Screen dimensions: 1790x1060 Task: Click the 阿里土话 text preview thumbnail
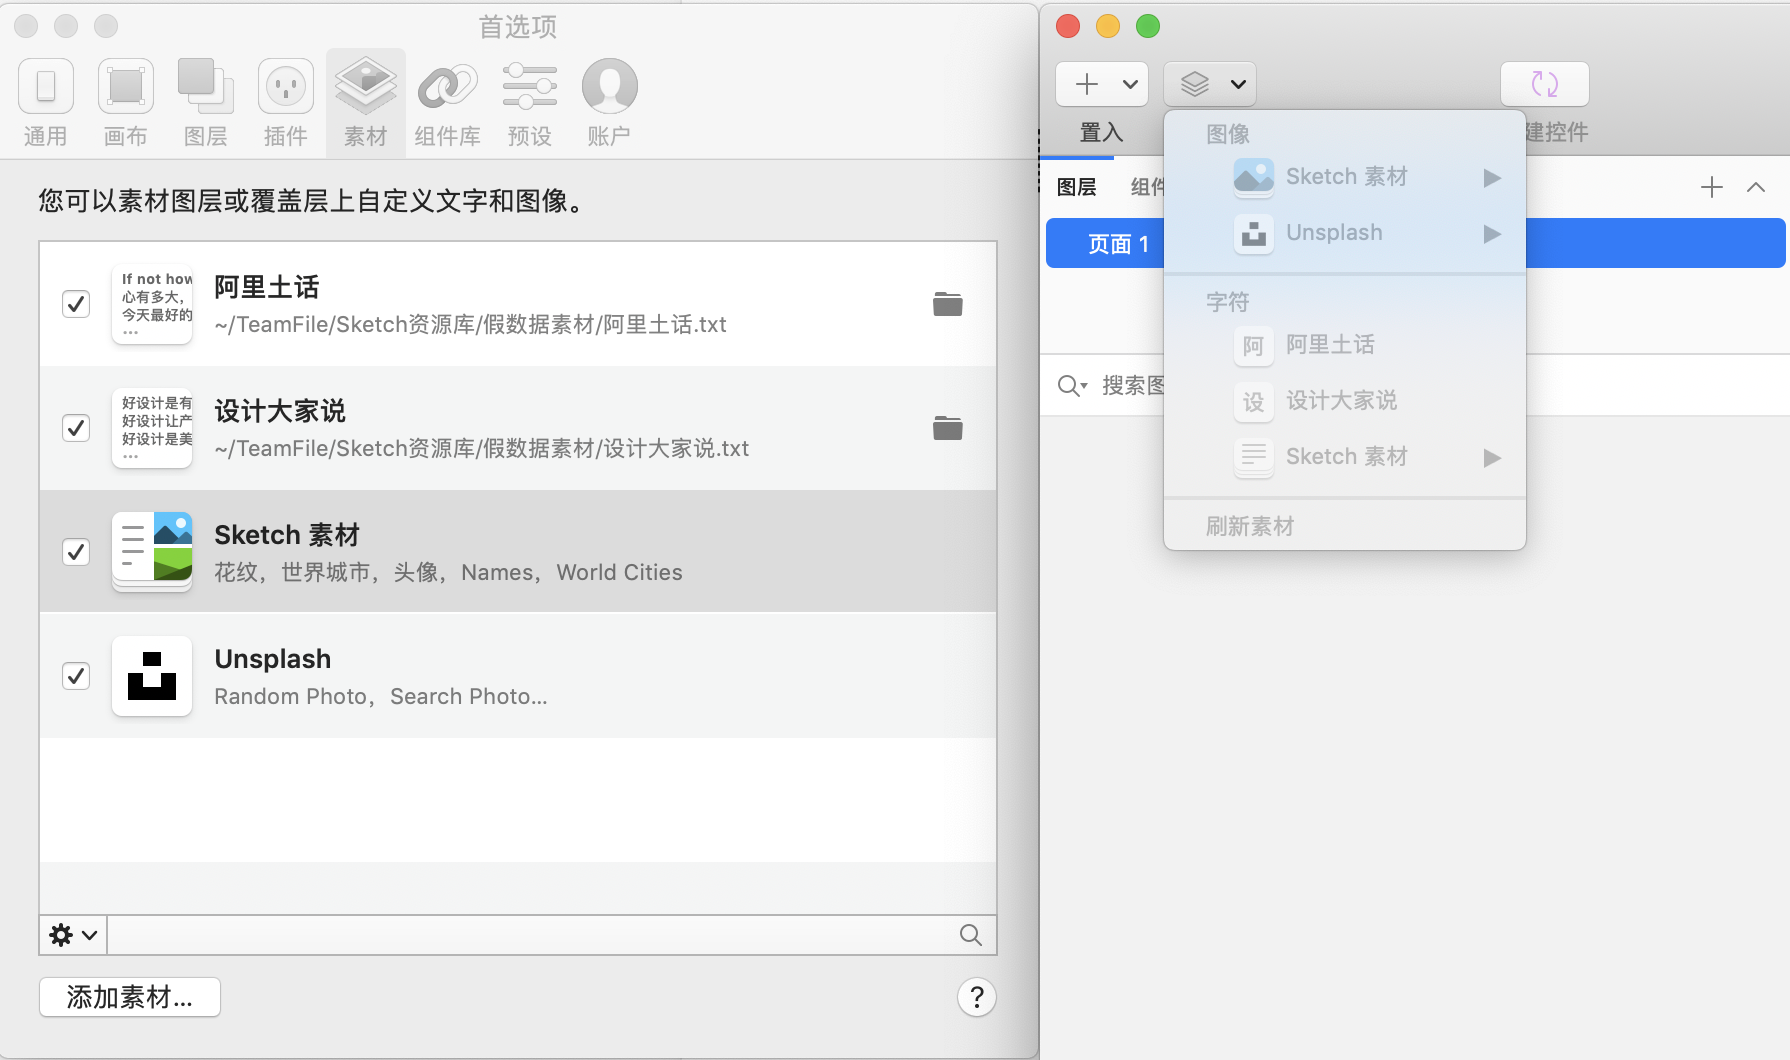(x=152, y=304)
